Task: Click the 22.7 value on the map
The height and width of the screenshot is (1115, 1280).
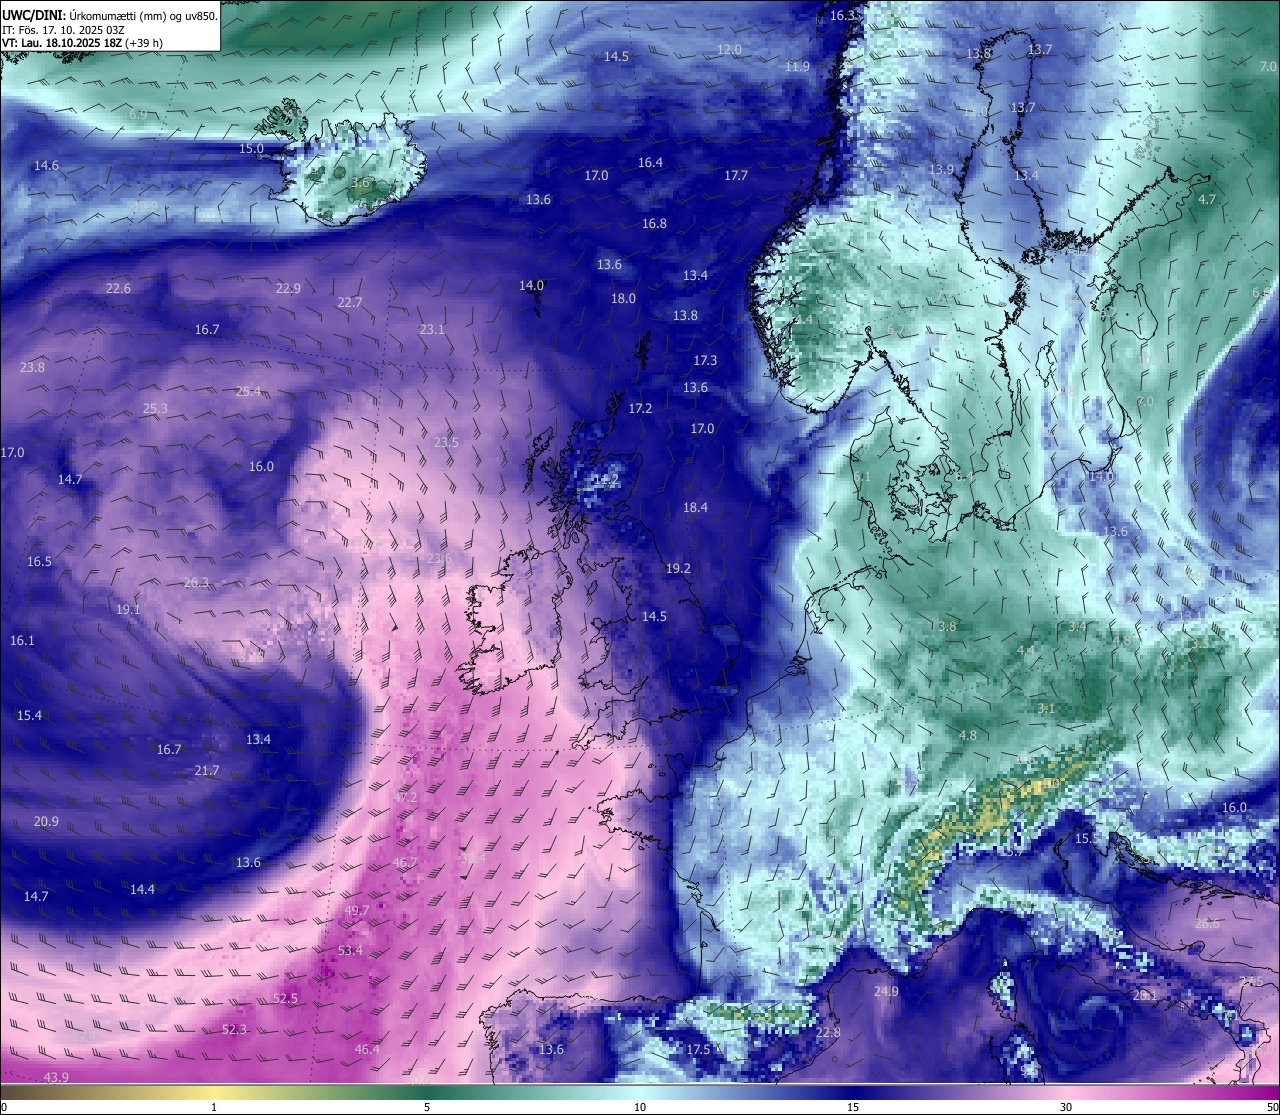Action: pos(350,302)
